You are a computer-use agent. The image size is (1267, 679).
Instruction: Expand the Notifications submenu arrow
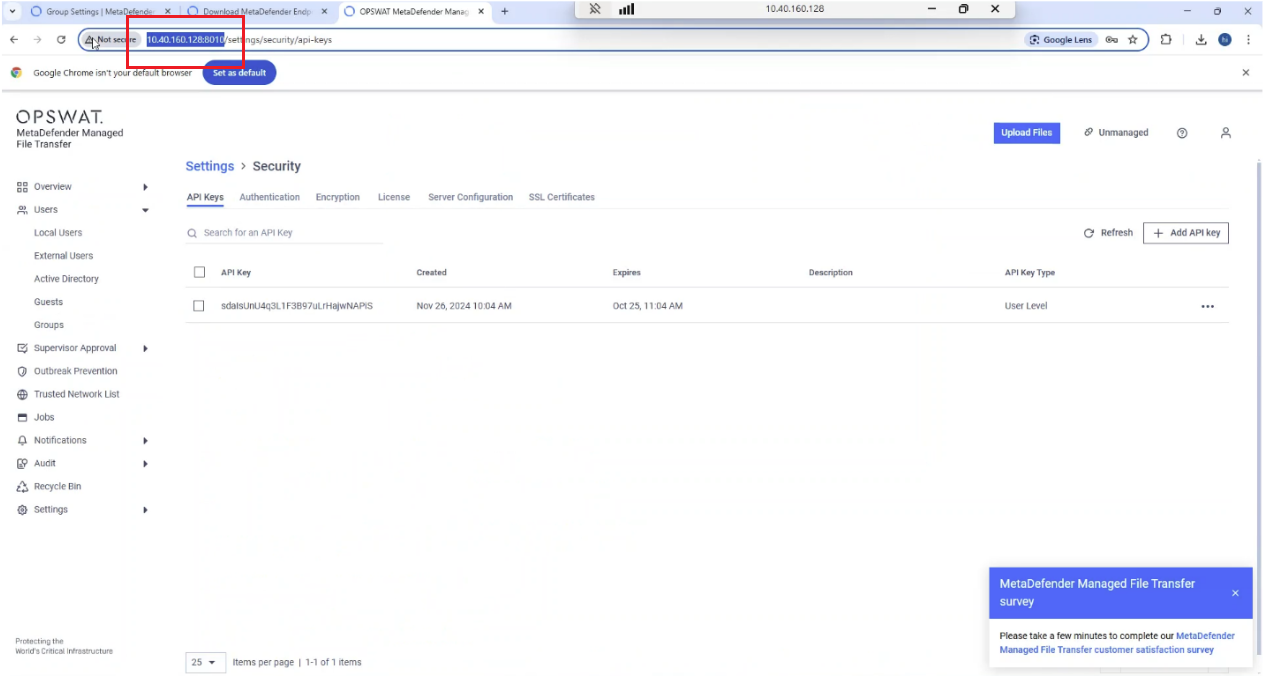(145, 440)
